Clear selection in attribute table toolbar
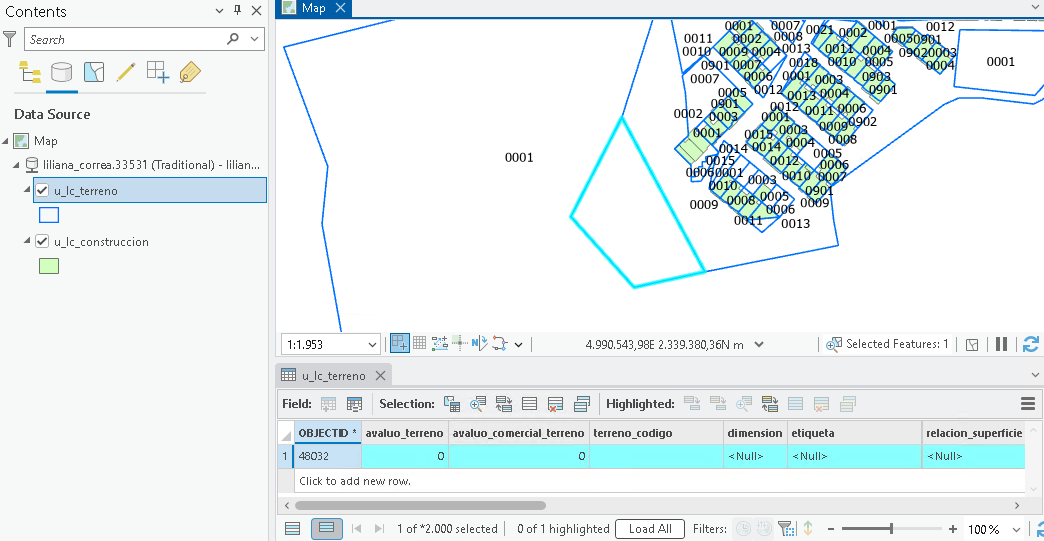Screen dimensions: 1044x541 (x=555, y=404)
